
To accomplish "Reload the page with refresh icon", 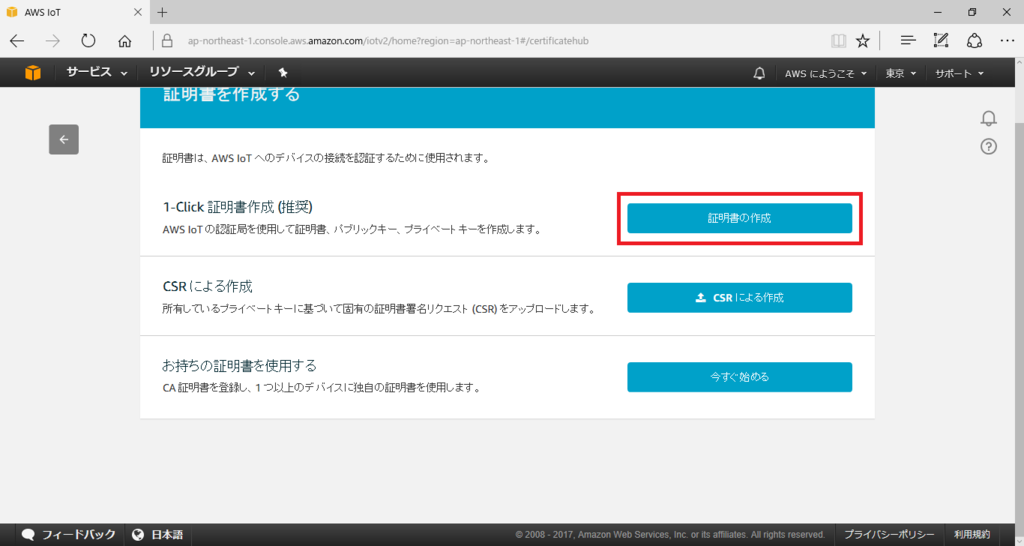I will [x=88, y=40].
